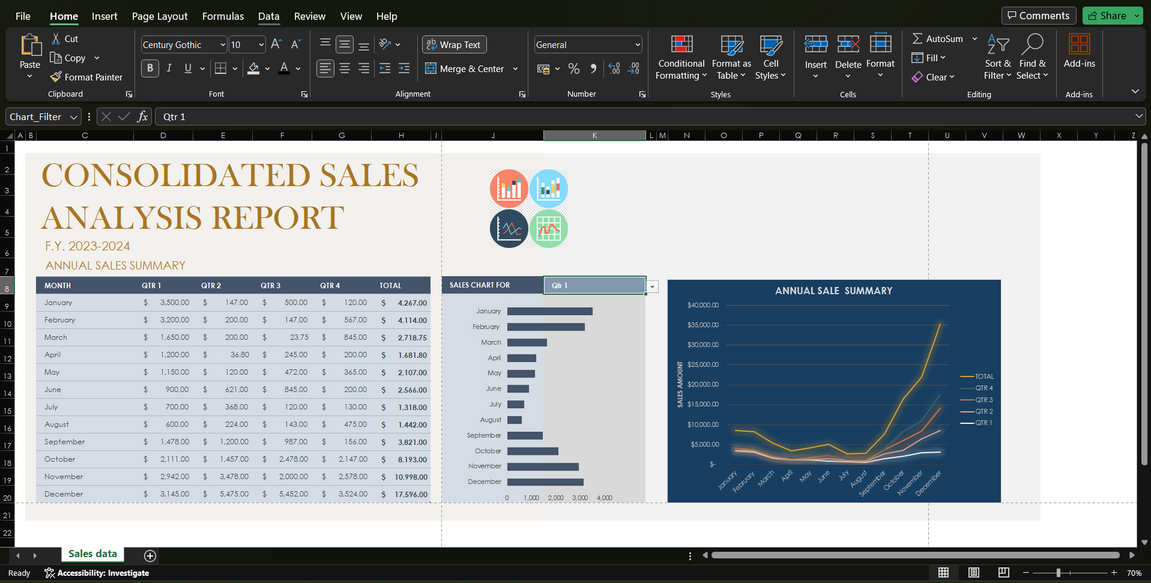Click Accessibility: Investigate in status bar
The height and width of the screenshot is (583, 1151).
pyautogui.click(x=97, y=573)
